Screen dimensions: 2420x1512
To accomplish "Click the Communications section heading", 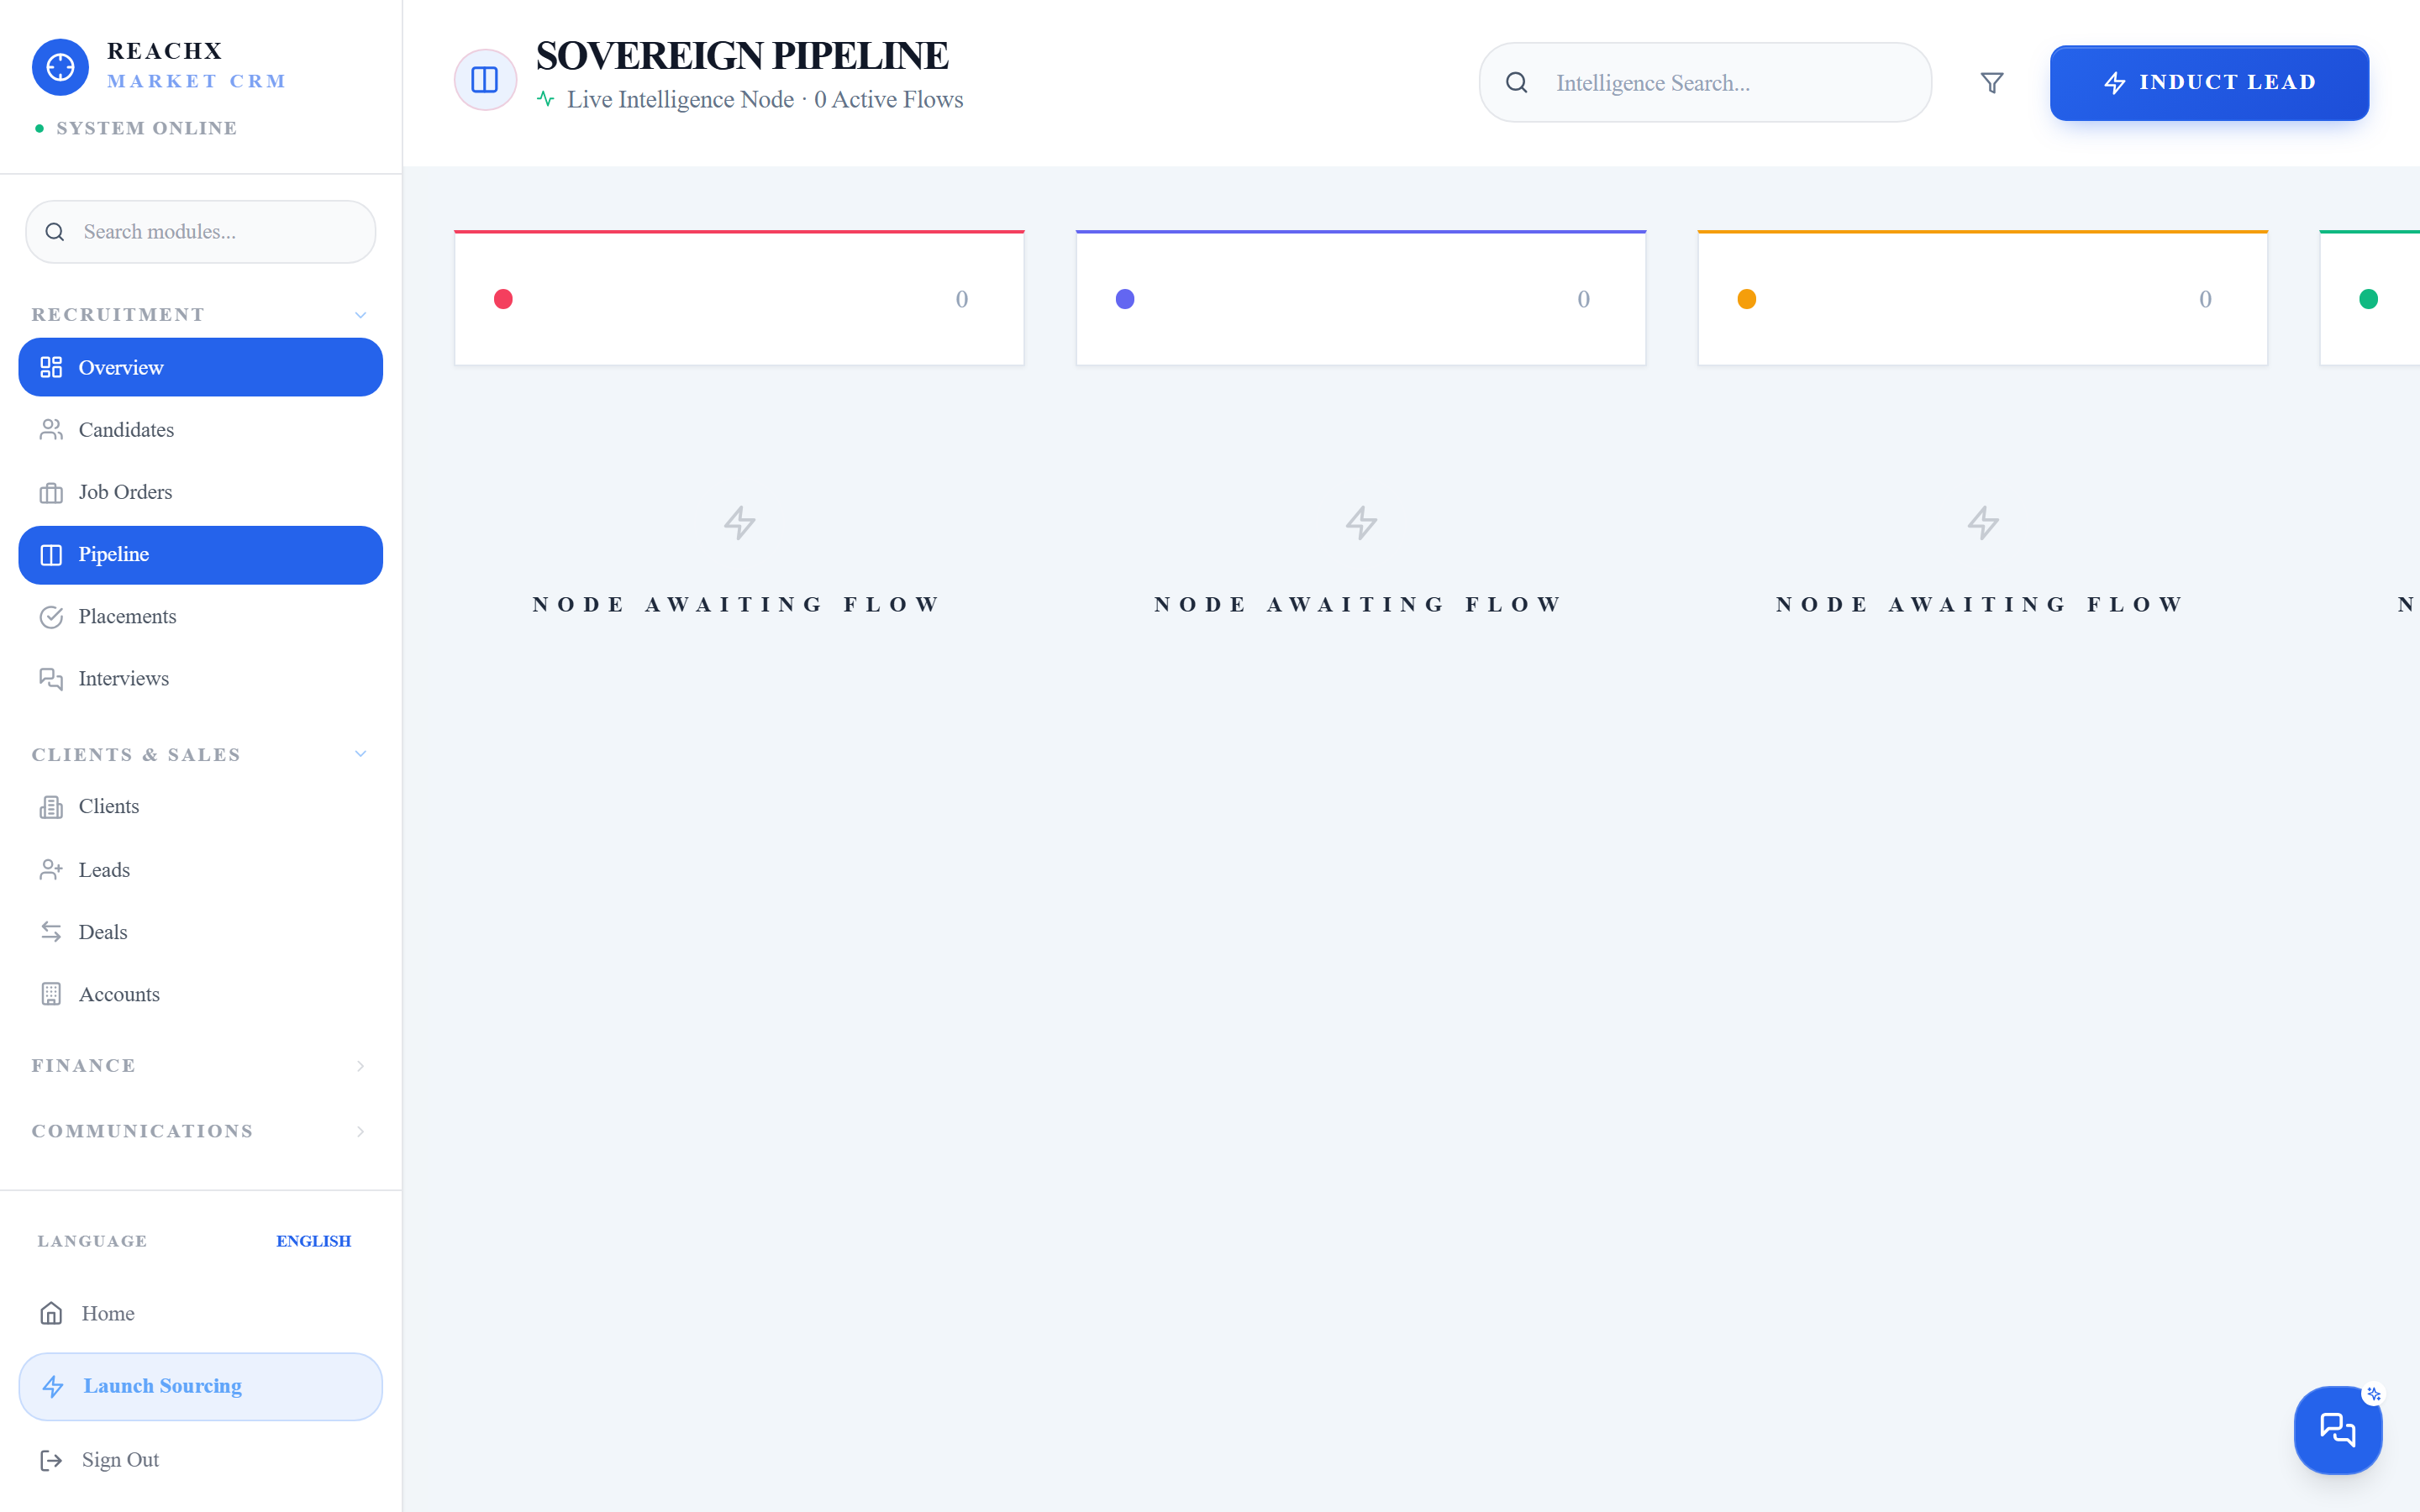I will click(142, 1132).
